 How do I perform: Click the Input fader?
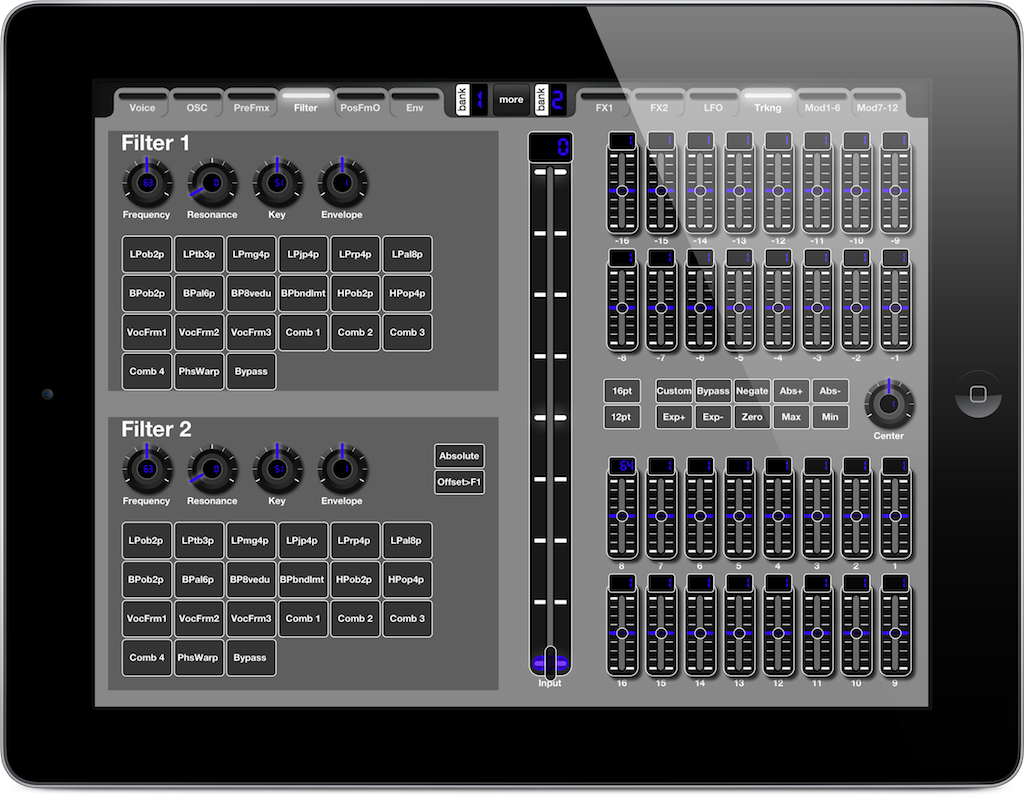click(549, 662)
